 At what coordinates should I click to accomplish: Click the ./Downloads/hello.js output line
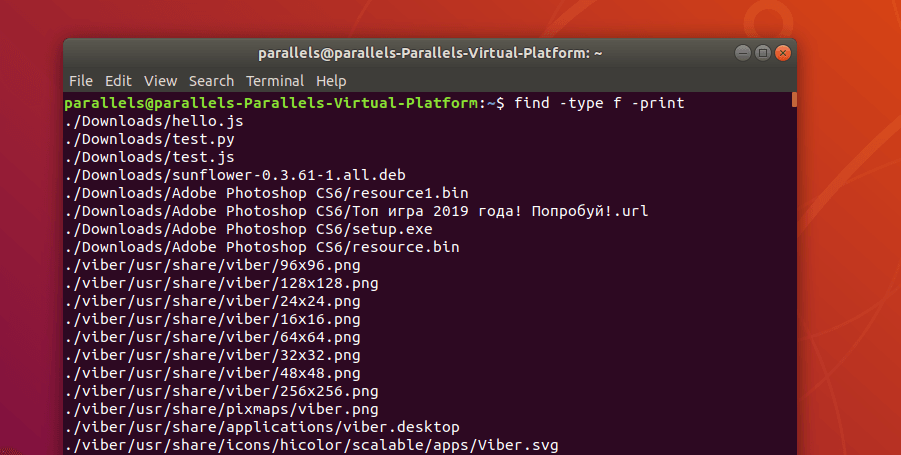(154, 121)
